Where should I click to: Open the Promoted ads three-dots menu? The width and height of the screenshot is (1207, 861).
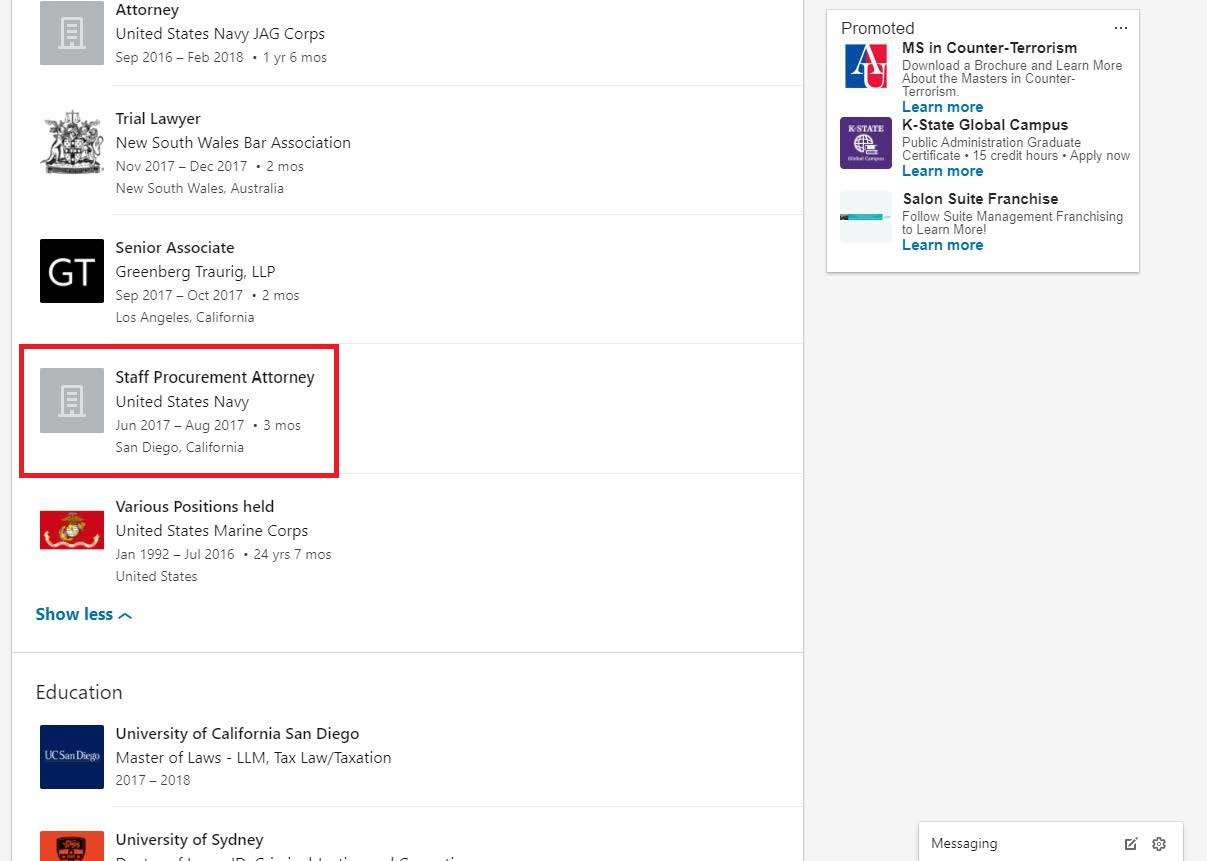pyautogui.click(x=1121, y=28)
